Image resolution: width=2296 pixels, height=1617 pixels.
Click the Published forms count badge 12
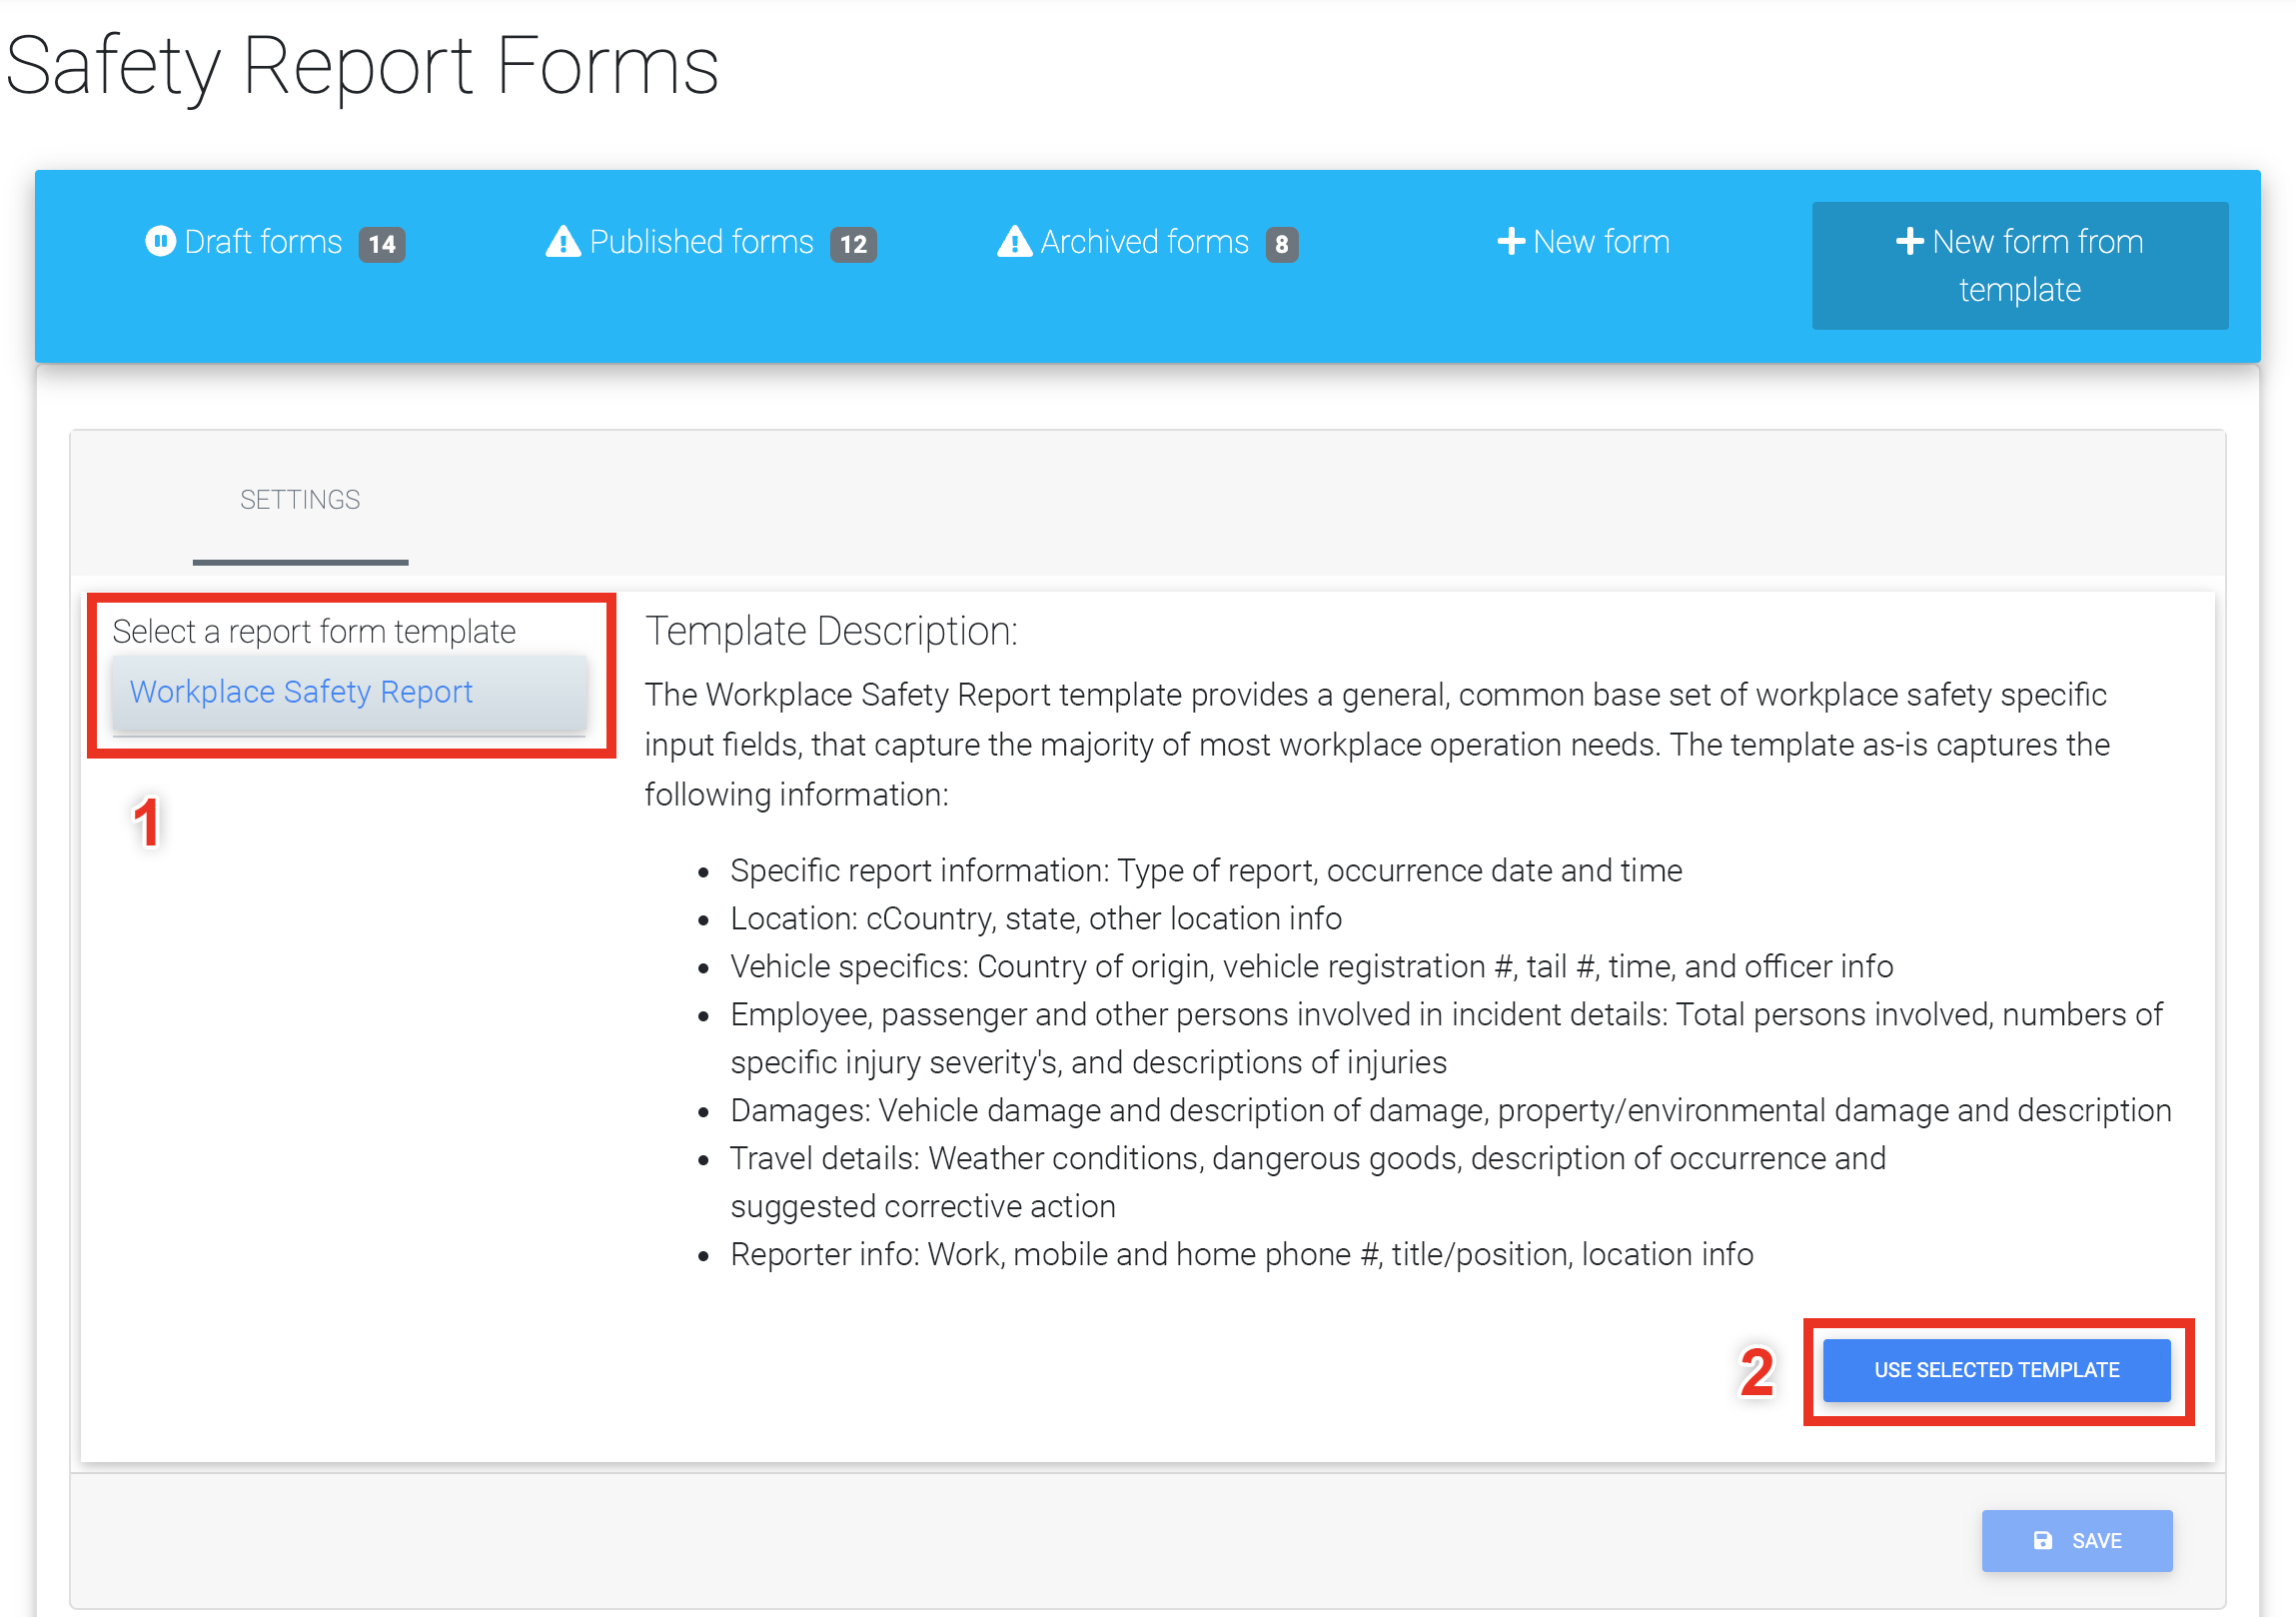pyautogui.click(x=853, y=244)
